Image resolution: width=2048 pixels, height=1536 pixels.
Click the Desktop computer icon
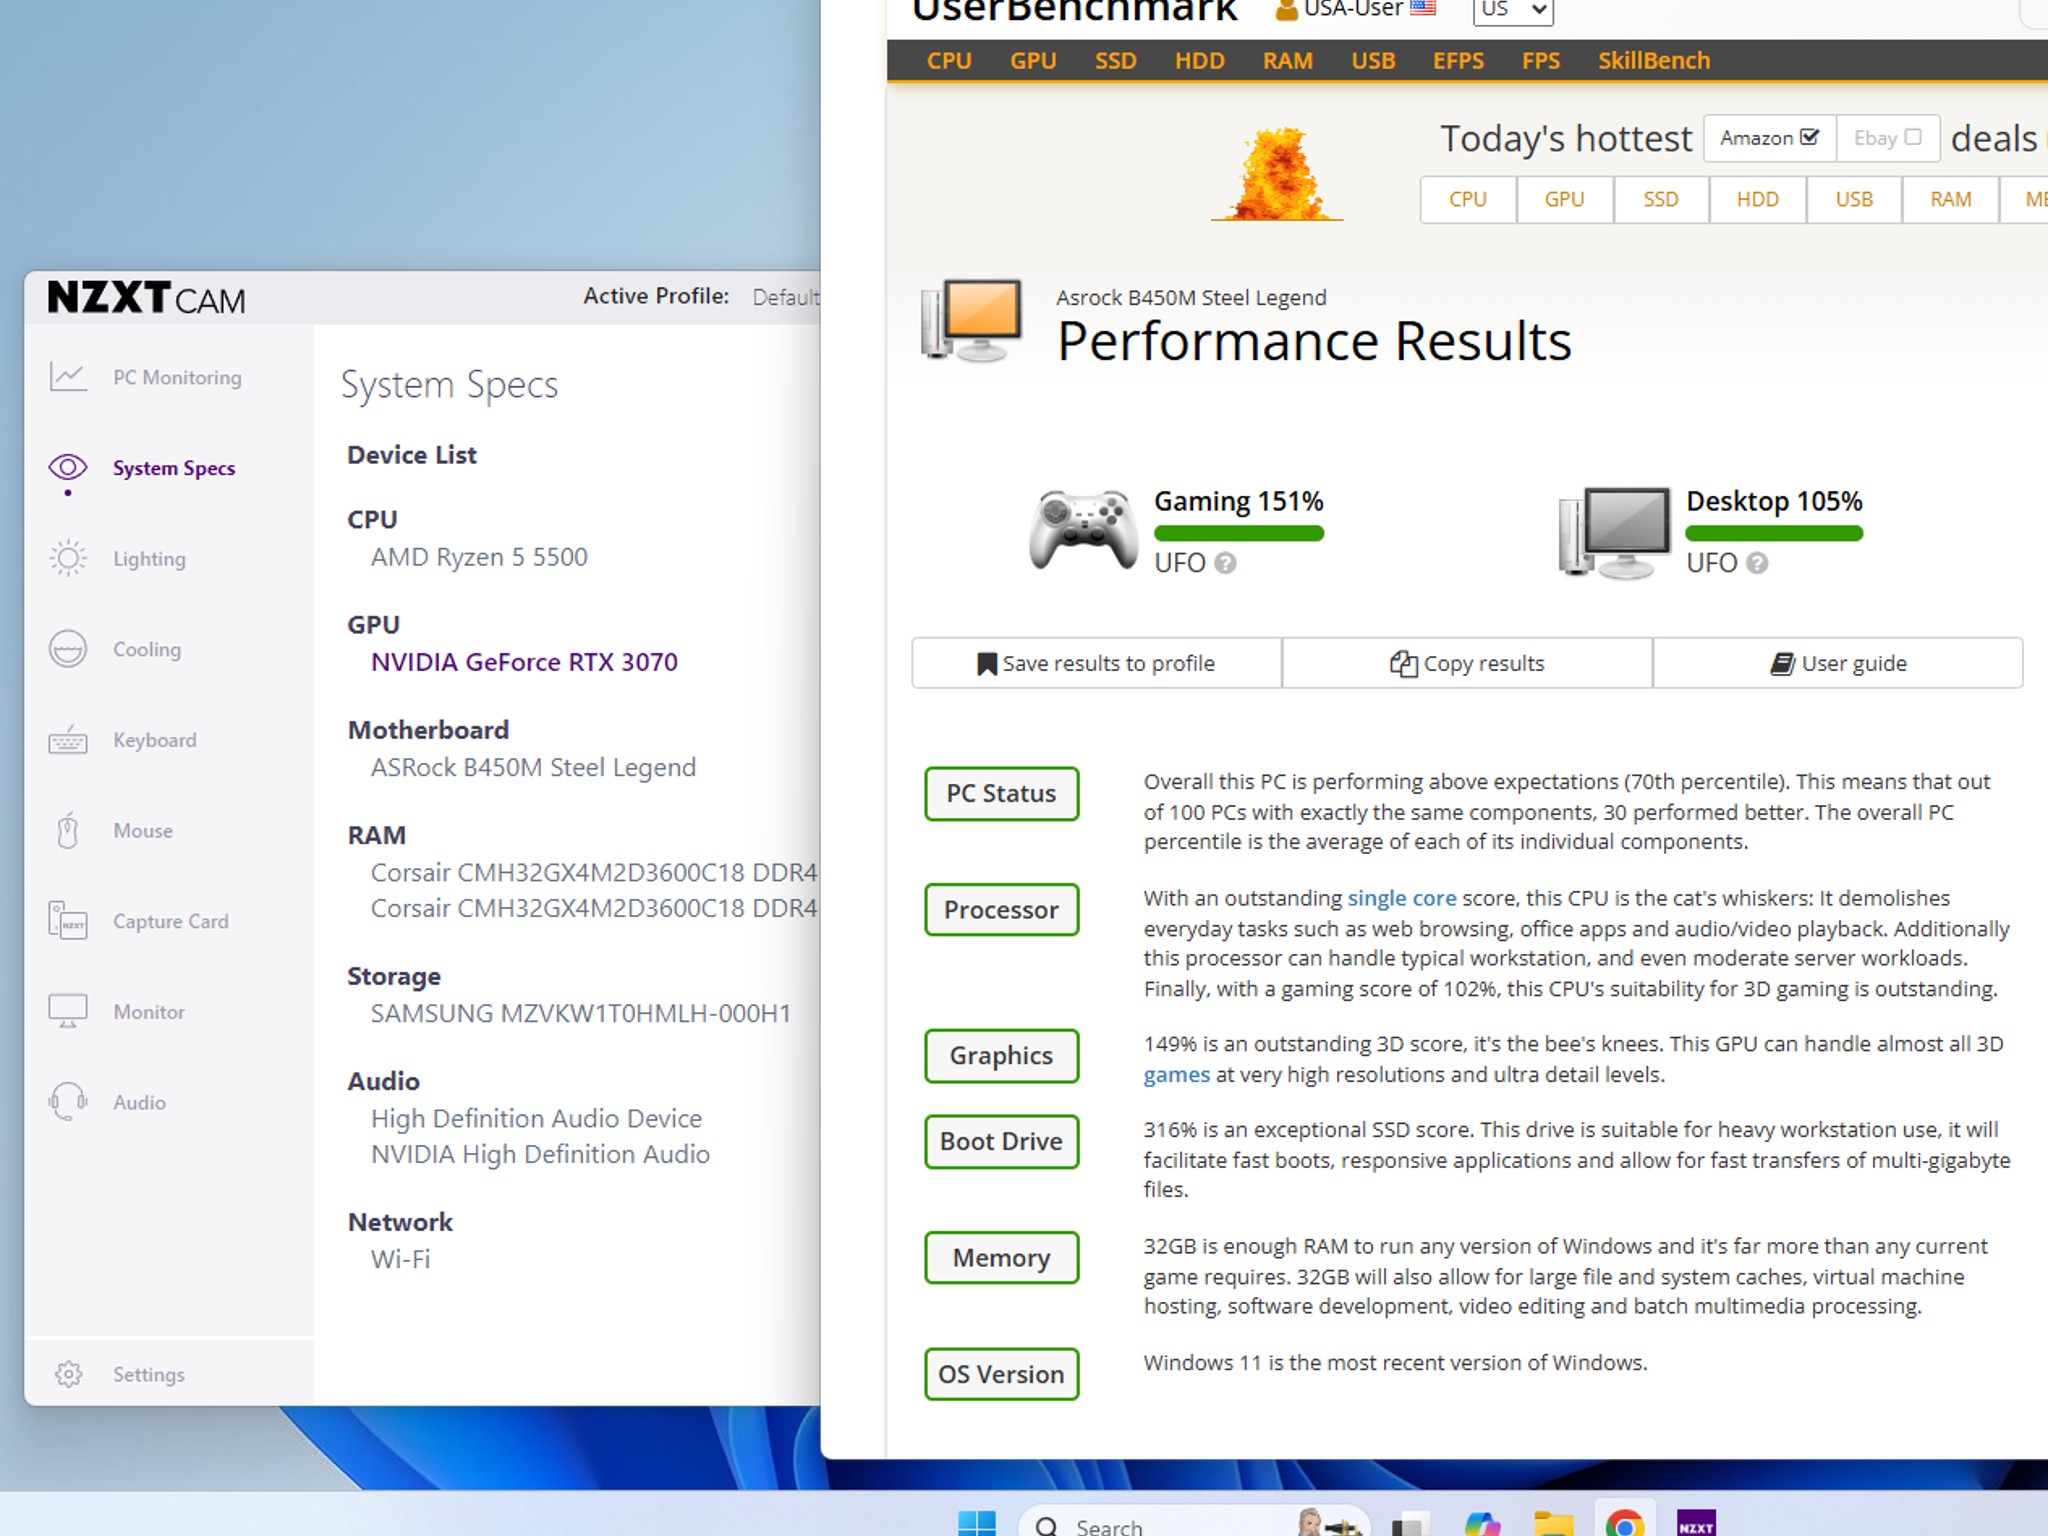1615,532
